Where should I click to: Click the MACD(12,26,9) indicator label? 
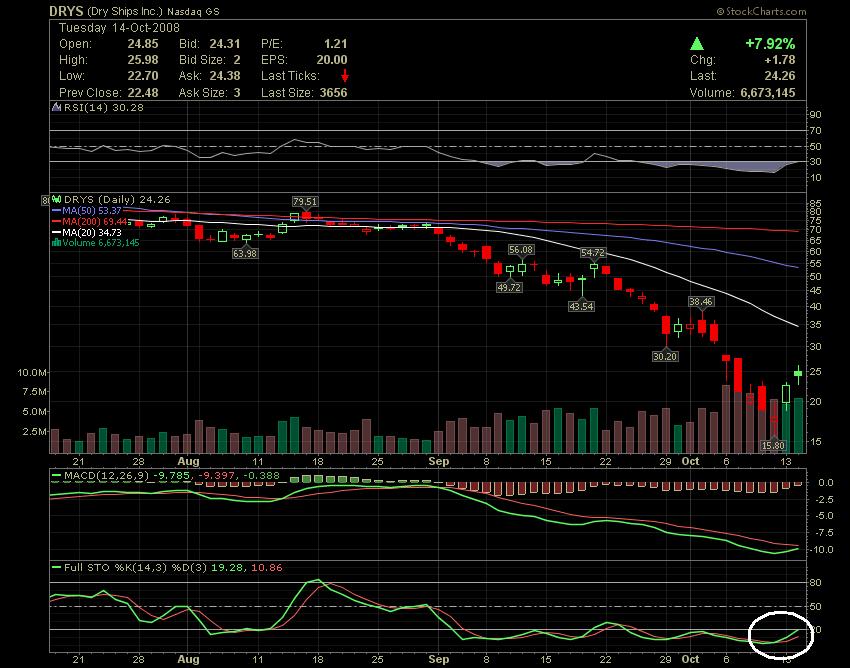(106, 476)
